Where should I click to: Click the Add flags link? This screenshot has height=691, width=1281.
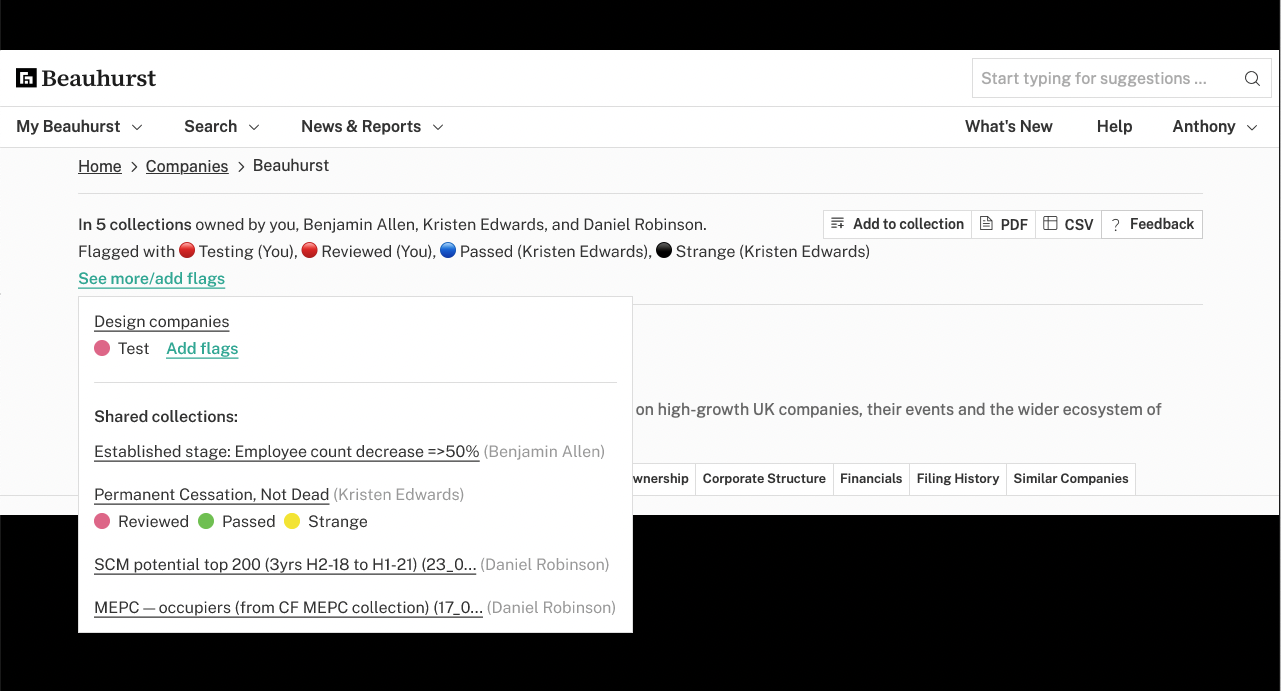tap(202, 349)
